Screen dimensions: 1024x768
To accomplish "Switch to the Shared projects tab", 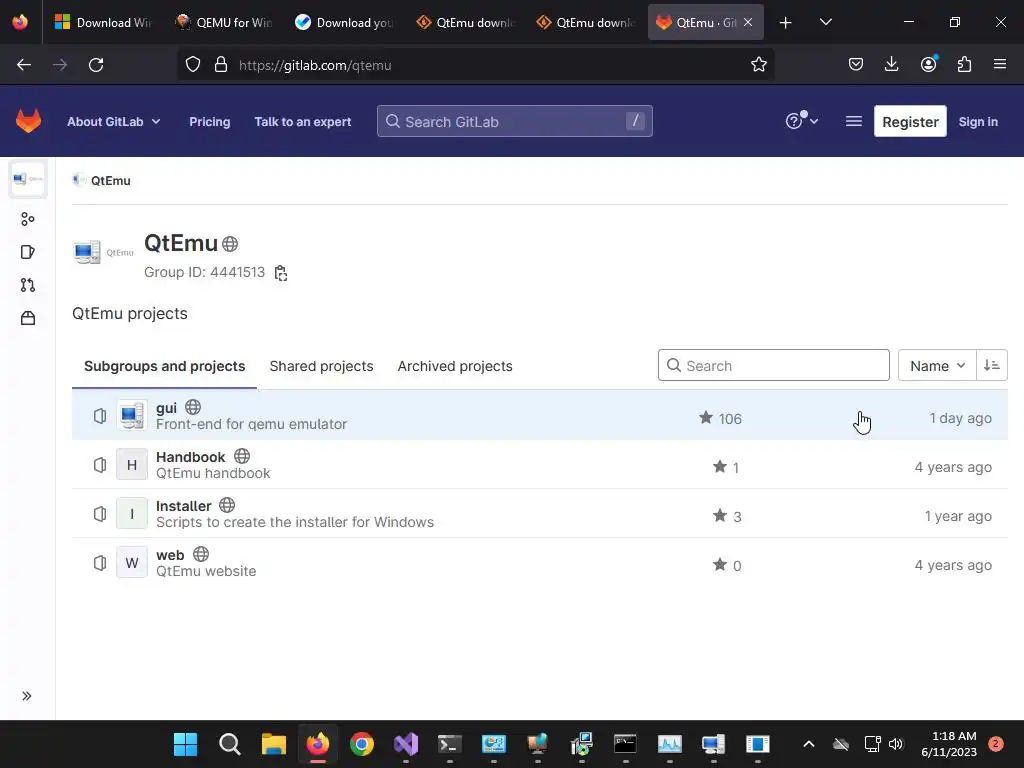I will point(321,366).
